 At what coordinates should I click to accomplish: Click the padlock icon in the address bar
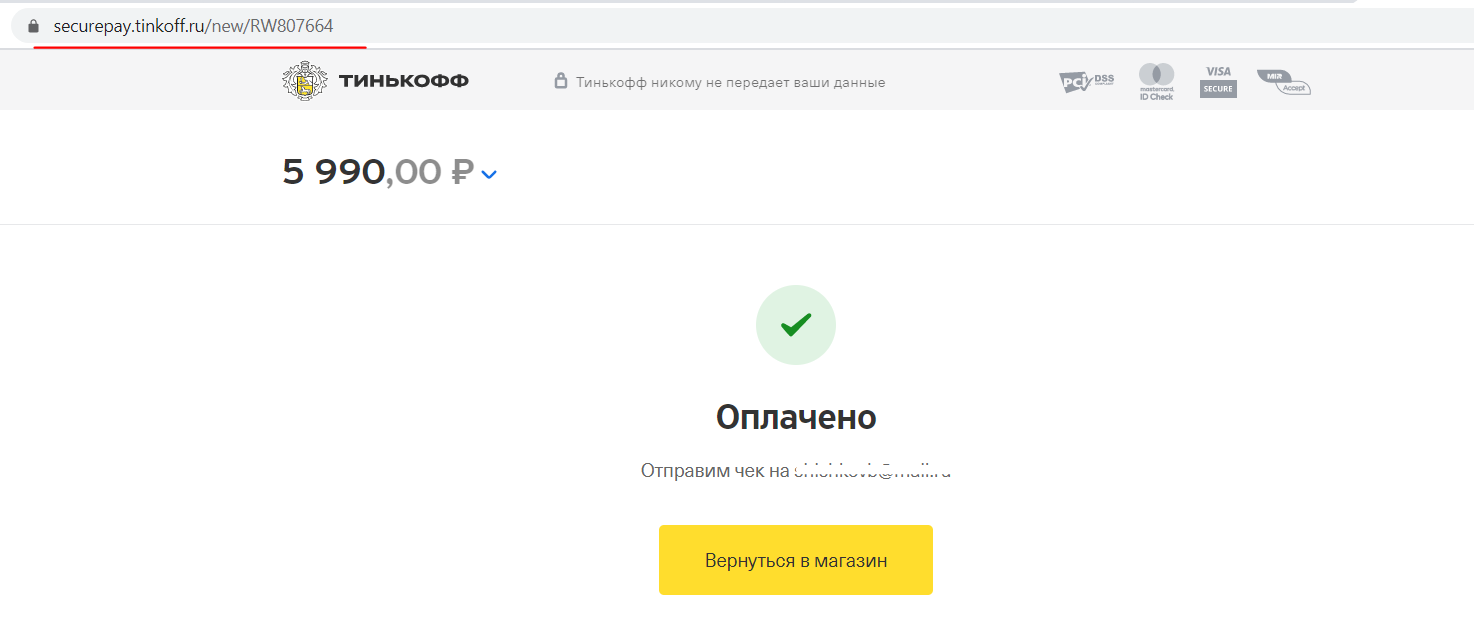point(33,26)
